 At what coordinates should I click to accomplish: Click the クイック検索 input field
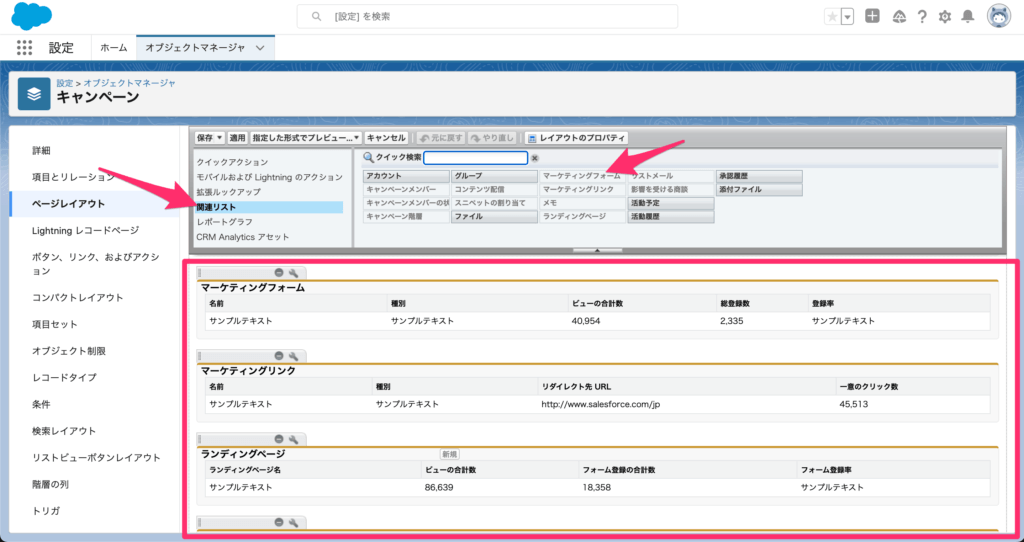coord(475,158)
